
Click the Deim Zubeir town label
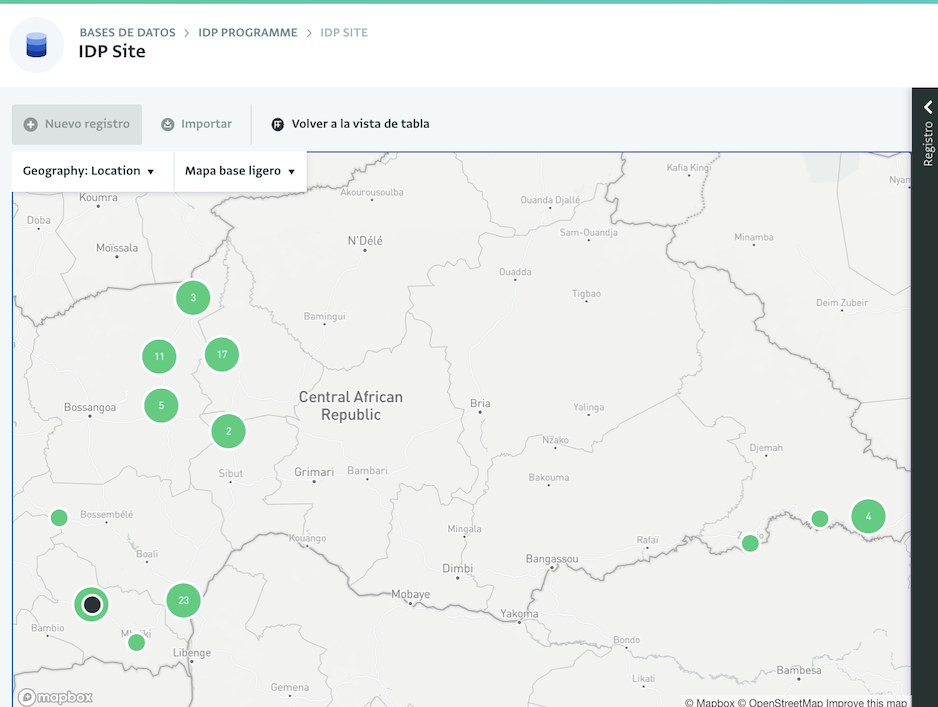[842, 303]
